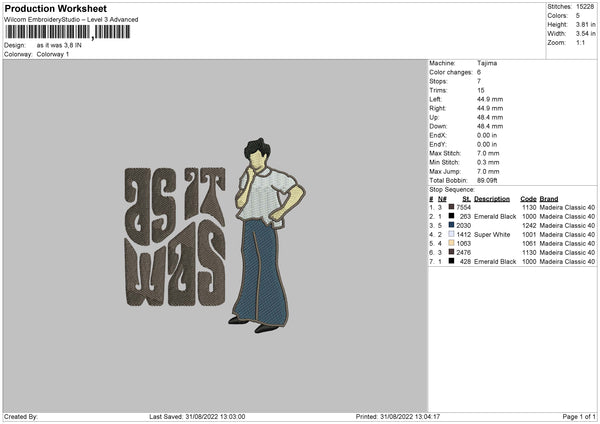This screenshot has height=424, width=600.
Task: Select the brown swatch in the 2476 stitch row
Action: coord(452,252)
